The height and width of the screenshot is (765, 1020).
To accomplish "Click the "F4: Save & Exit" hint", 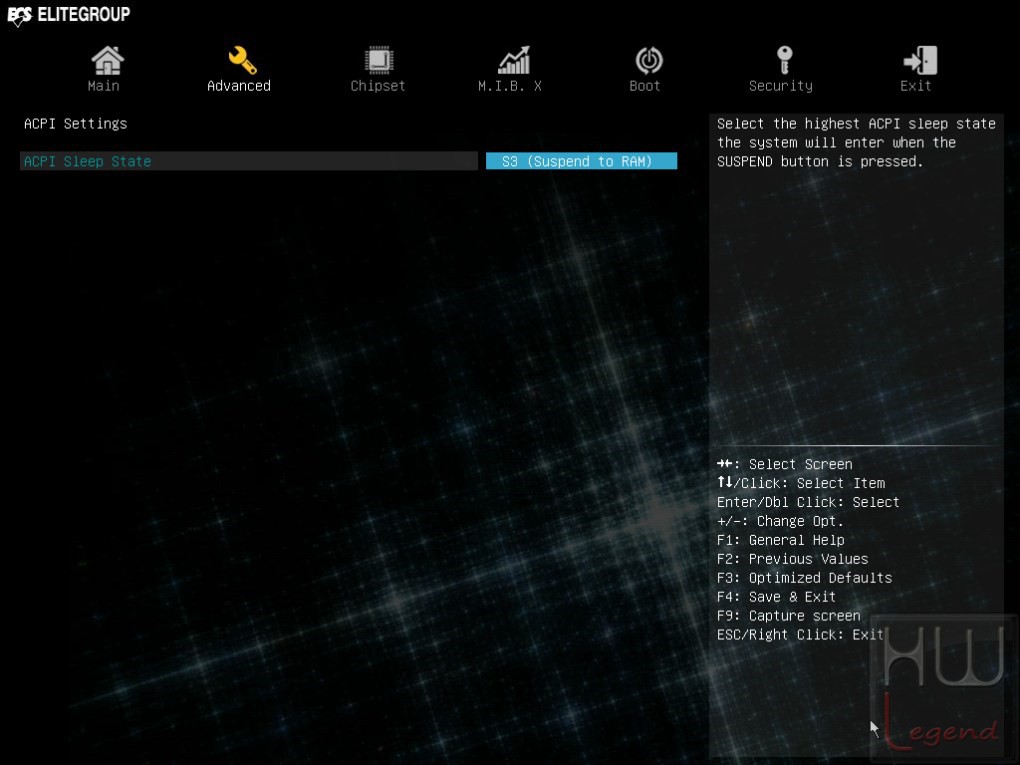I will coord(776,597).
